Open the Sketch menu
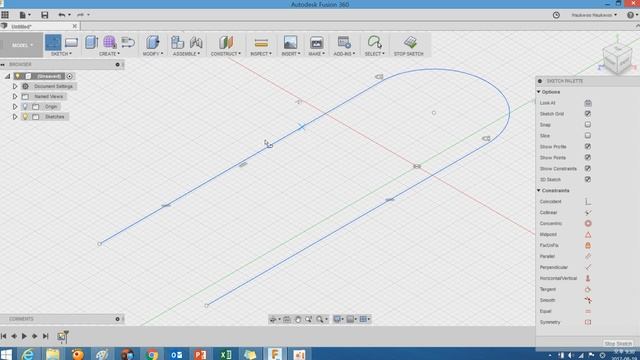 pyautogui.click(x=61, y=54)
